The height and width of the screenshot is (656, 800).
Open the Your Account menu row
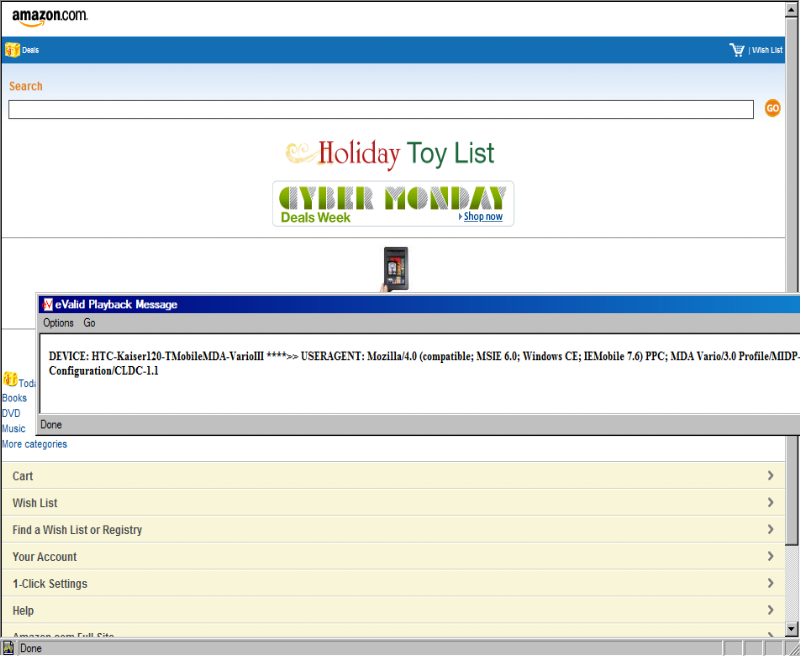[393, 556]
